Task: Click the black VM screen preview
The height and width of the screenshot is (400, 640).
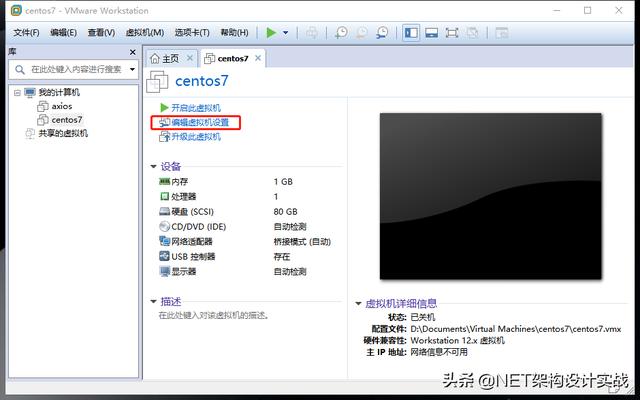Action: pyautogui.click(x=491, y=196)
